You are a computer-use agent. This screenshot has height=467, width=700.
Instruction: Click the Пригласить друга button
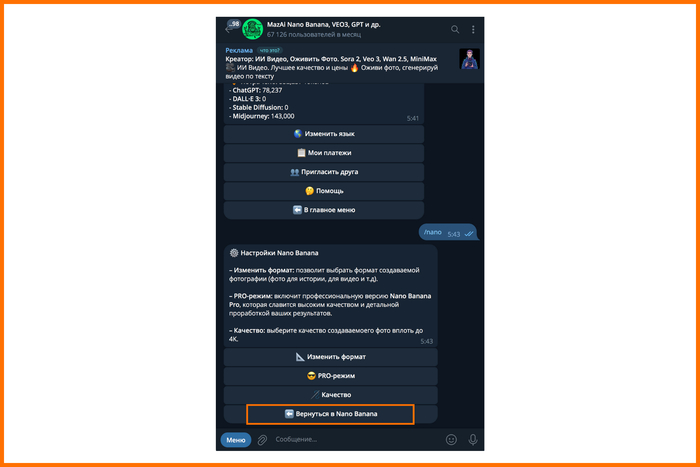[324, 172]
